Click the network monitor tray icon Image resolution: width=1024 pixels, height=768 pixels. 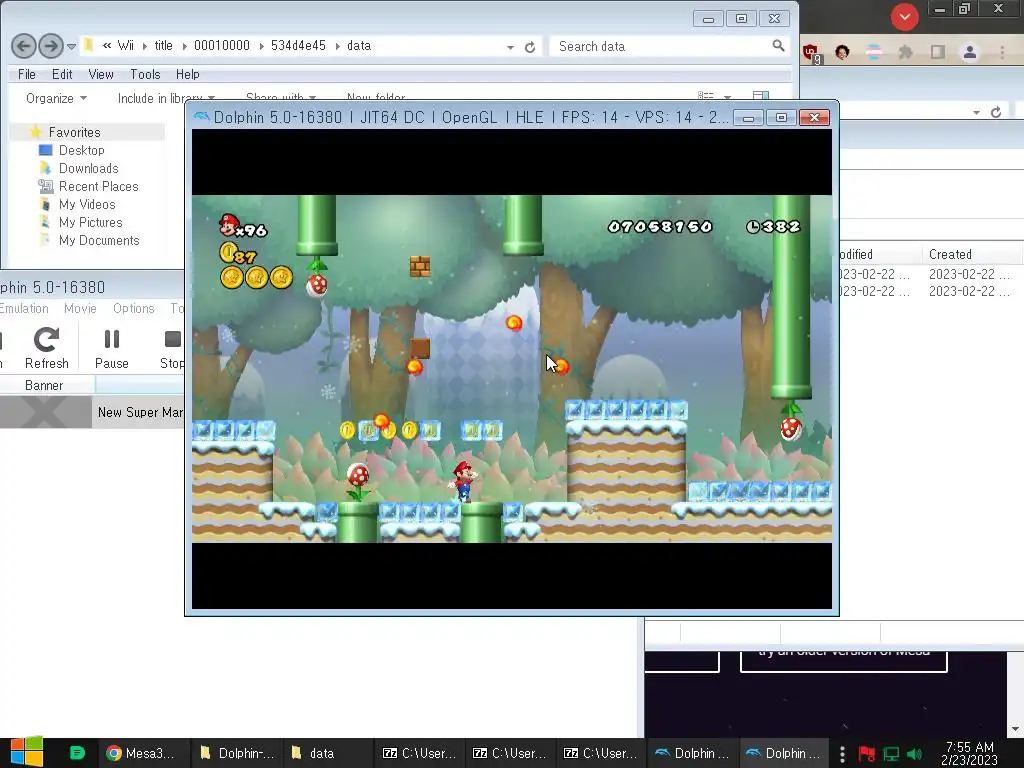pos(891,754)
